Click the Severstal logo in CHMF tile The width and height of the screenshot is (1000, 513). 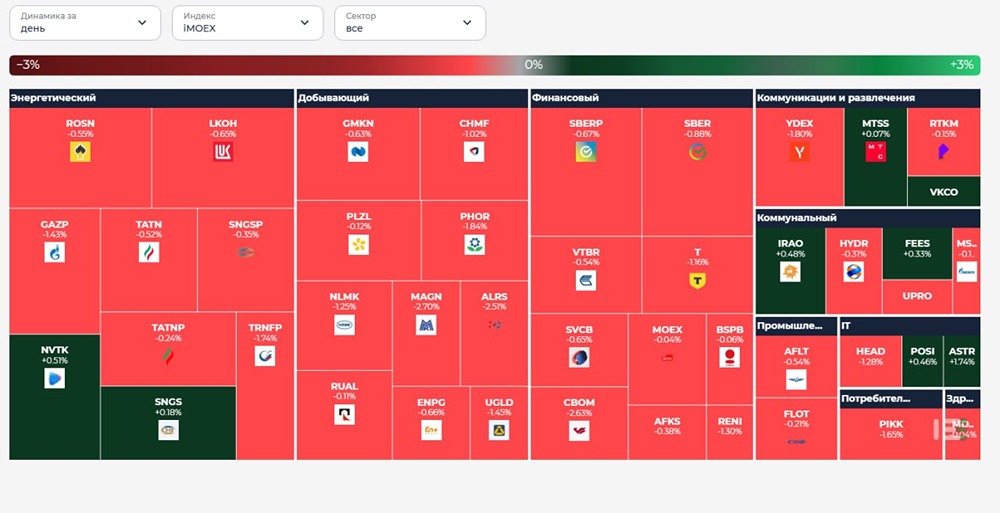coord(474,151)
